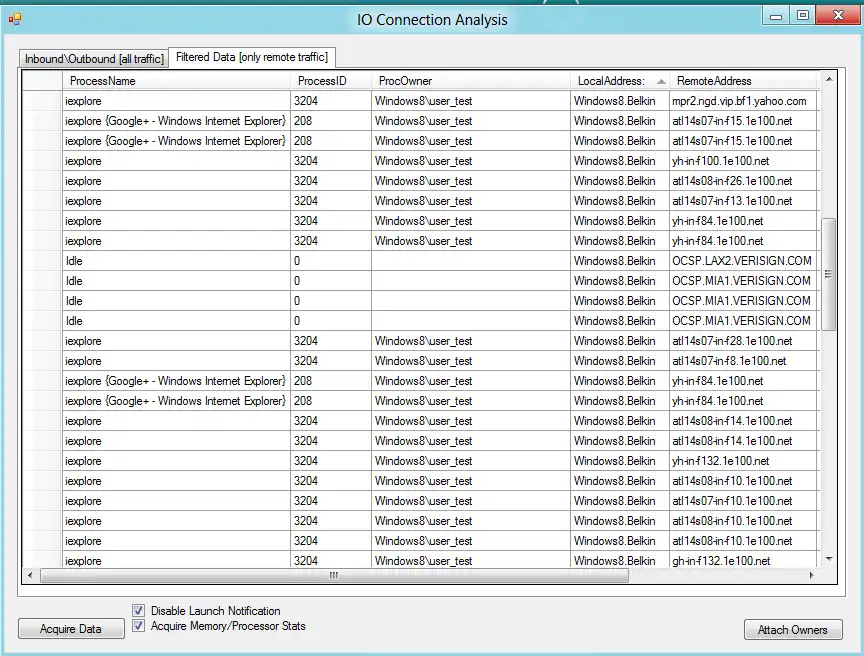
Task: Select atl14s07-in-f28.1e100.net remote address cell
Action: pos(744,341)
